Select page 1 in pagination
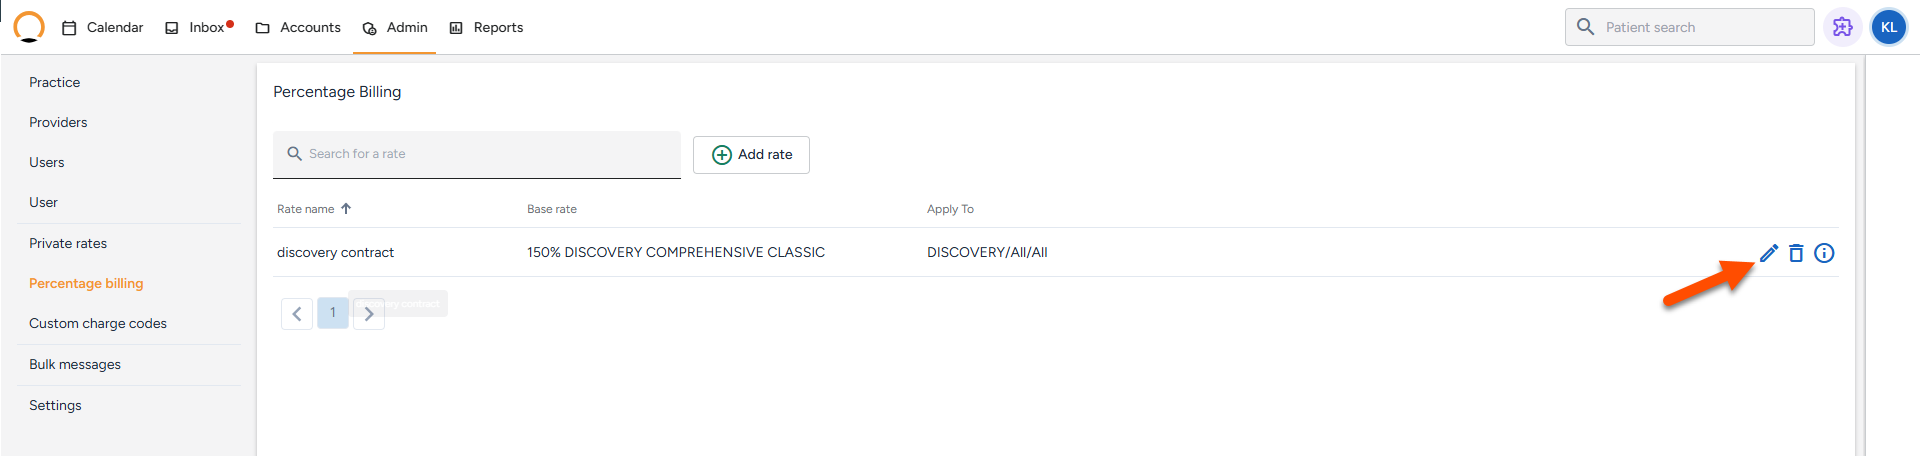This screenshot has height=456, width=1920. click(x=333, y=313)
